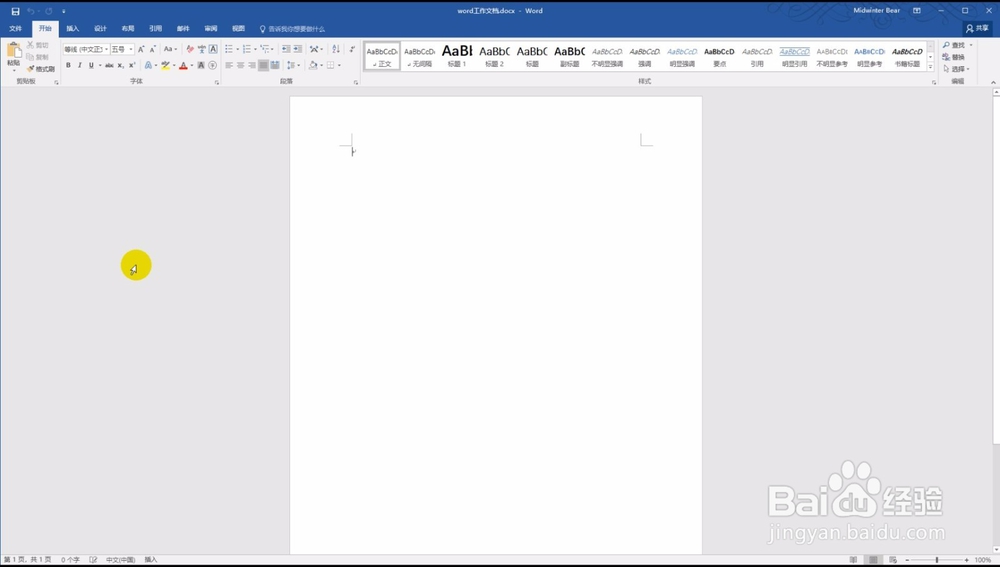Click the enclose characters circle icon
The image size is (1000, 567).
[x=212, y=65]
